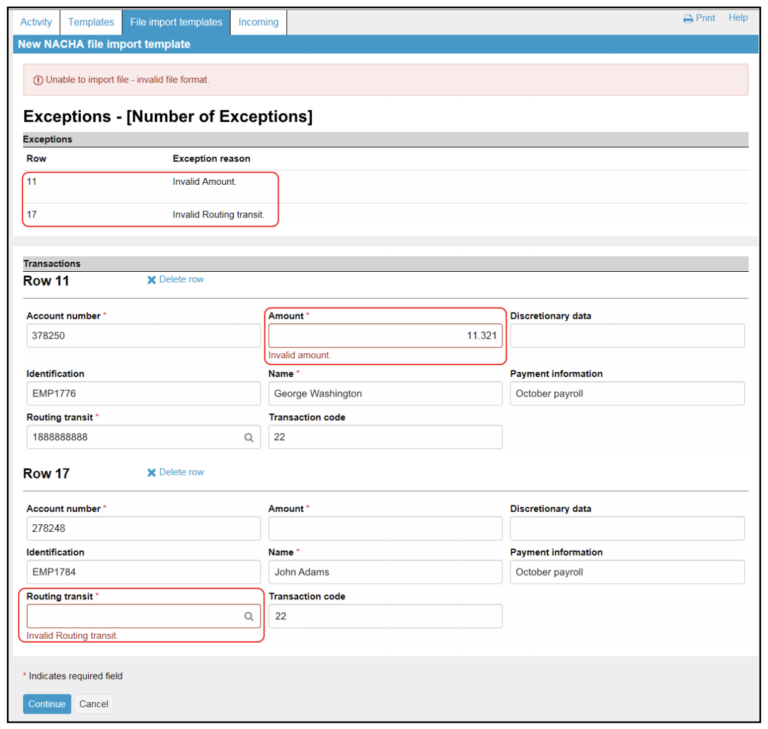768x729 pixels.
Task: Click the Row 11 Identification field EMP1776
Action: click(x=143, y=393)
